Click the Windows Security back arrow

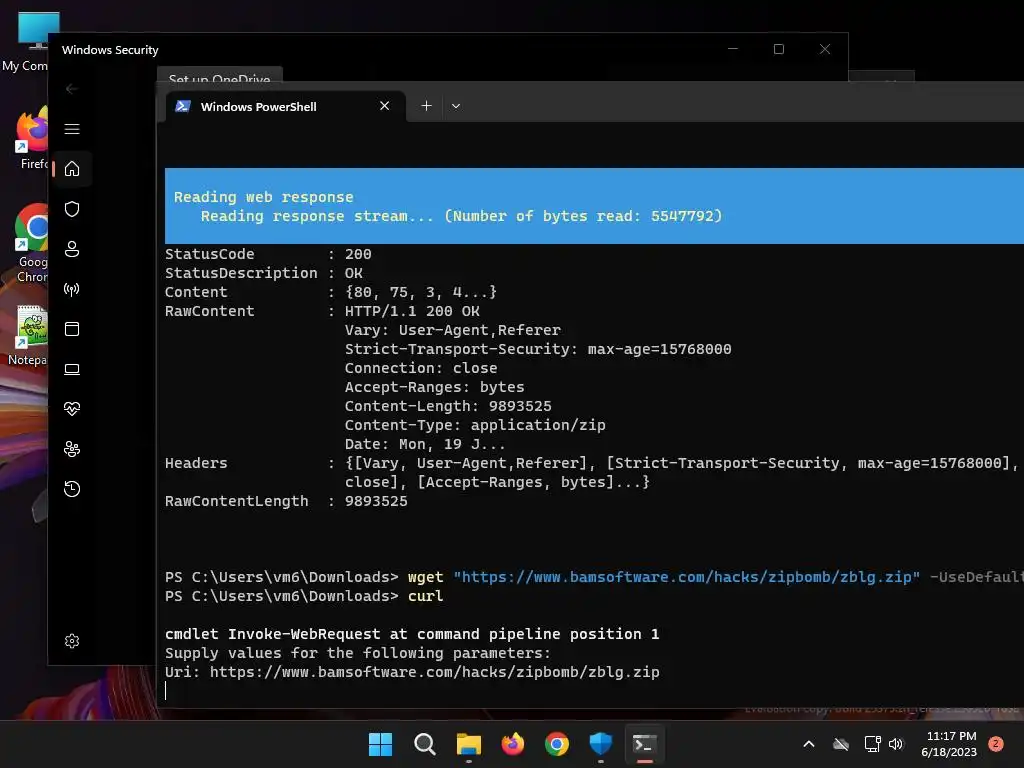pyautogui.click(x=72, y=89)
